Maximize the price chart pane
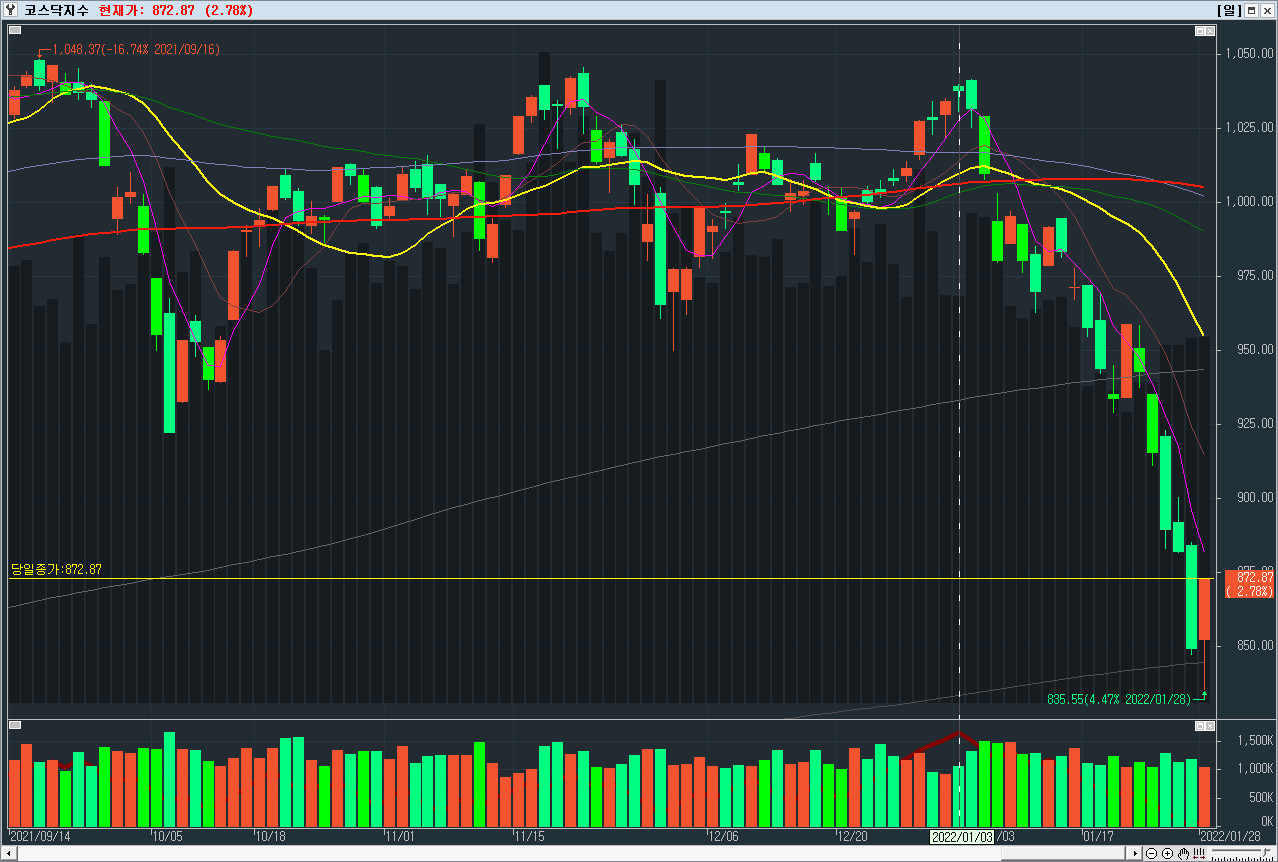The width and height of the screenshot is (1278, 862). pos(1200,31)
